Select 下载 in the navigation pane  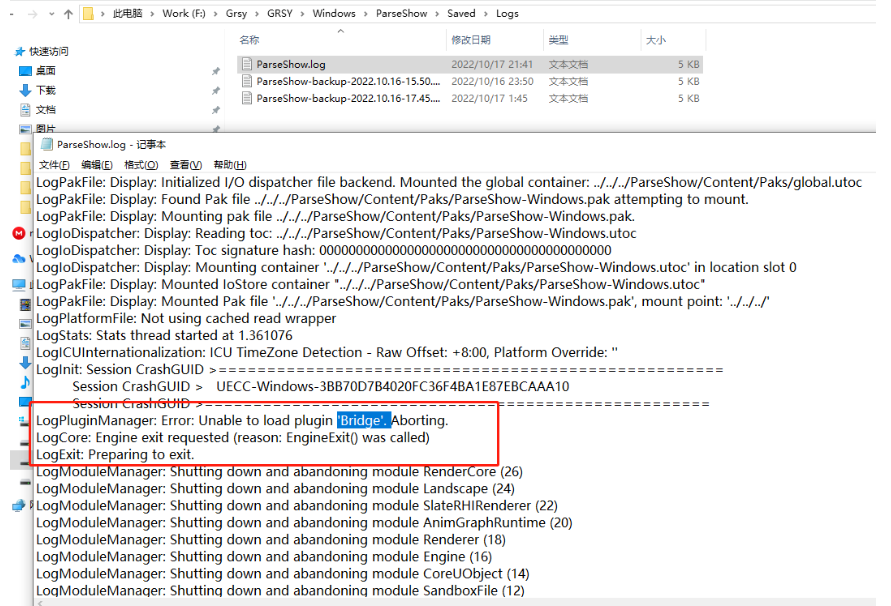coord(46,90)
